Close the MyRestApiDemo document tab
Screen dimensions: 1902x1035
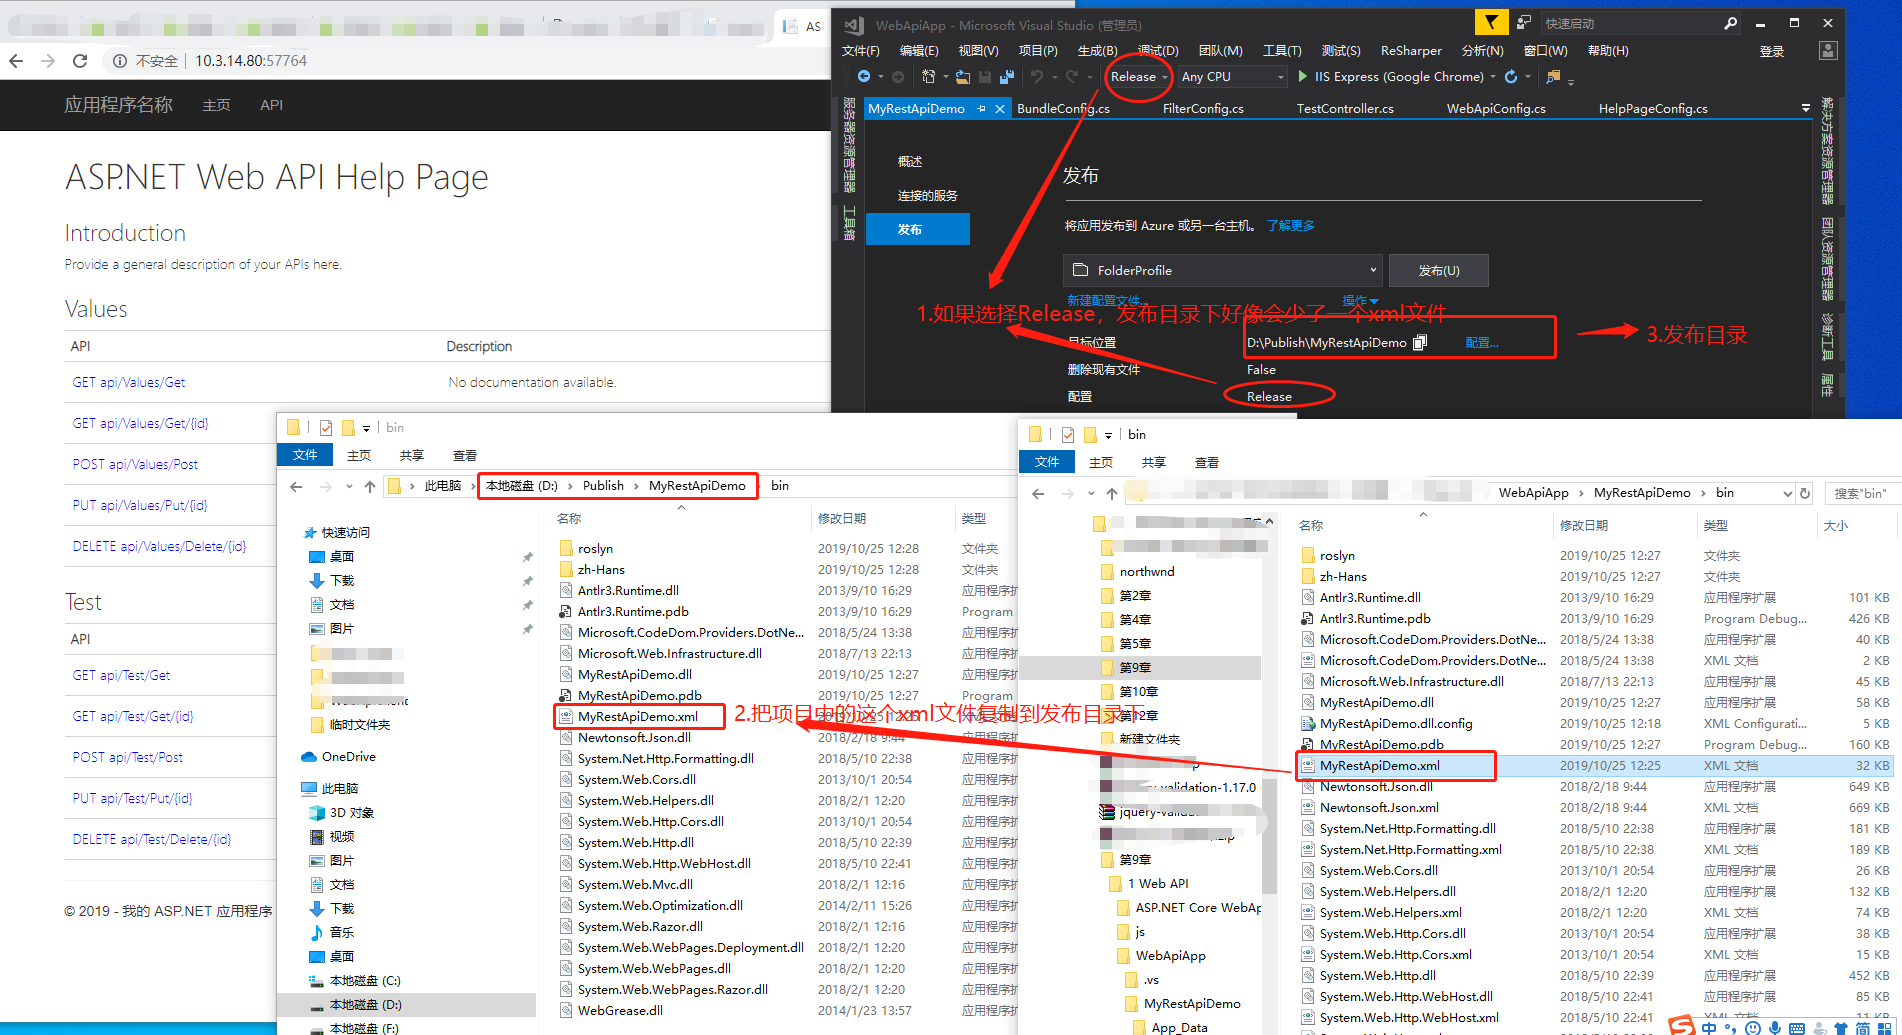click(999, 108)
